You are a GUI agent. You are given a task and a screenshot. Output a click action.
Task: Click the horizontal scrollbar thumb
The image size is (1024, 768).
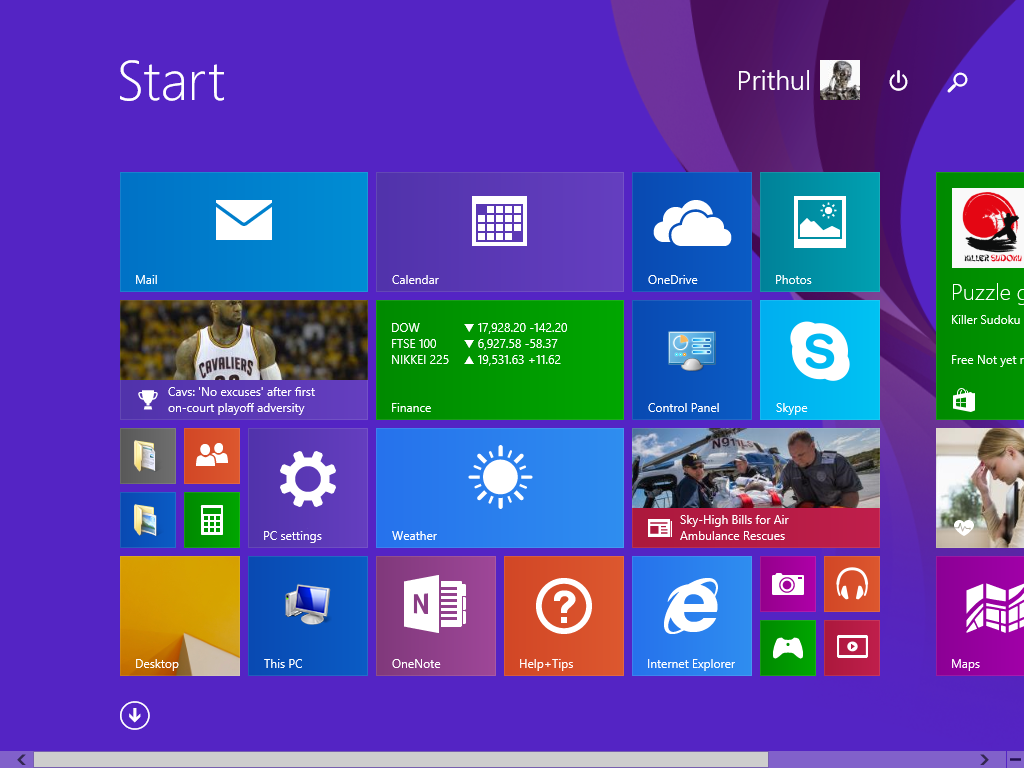(x=401, y=760)
